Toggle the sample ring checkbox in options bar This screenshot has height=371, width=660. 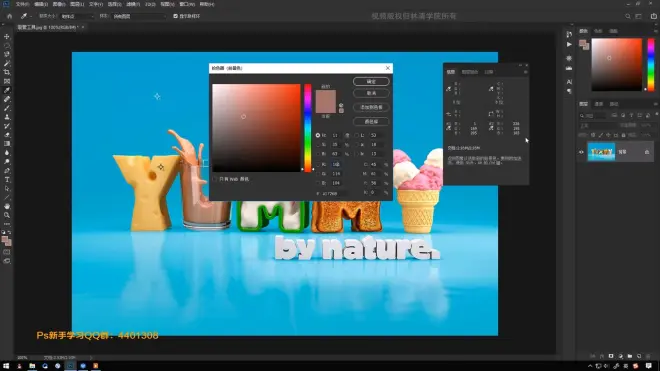click(176, 16)
